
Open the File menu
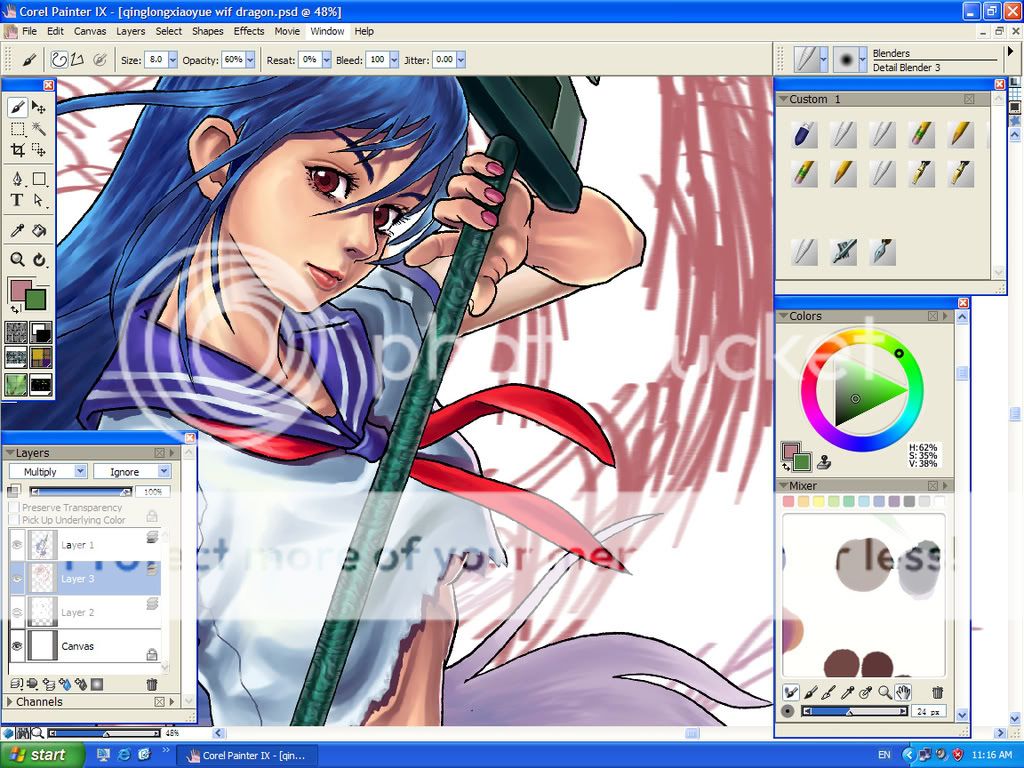(x=29, y=31)
